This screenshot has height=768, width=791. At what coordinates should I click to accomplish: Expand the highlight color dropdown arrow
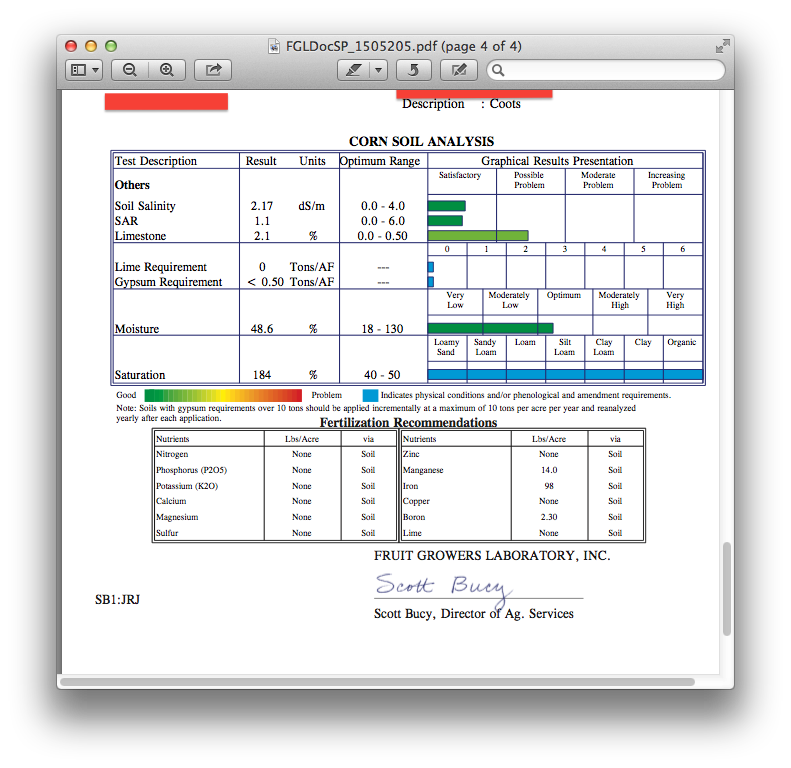point(378,70)
